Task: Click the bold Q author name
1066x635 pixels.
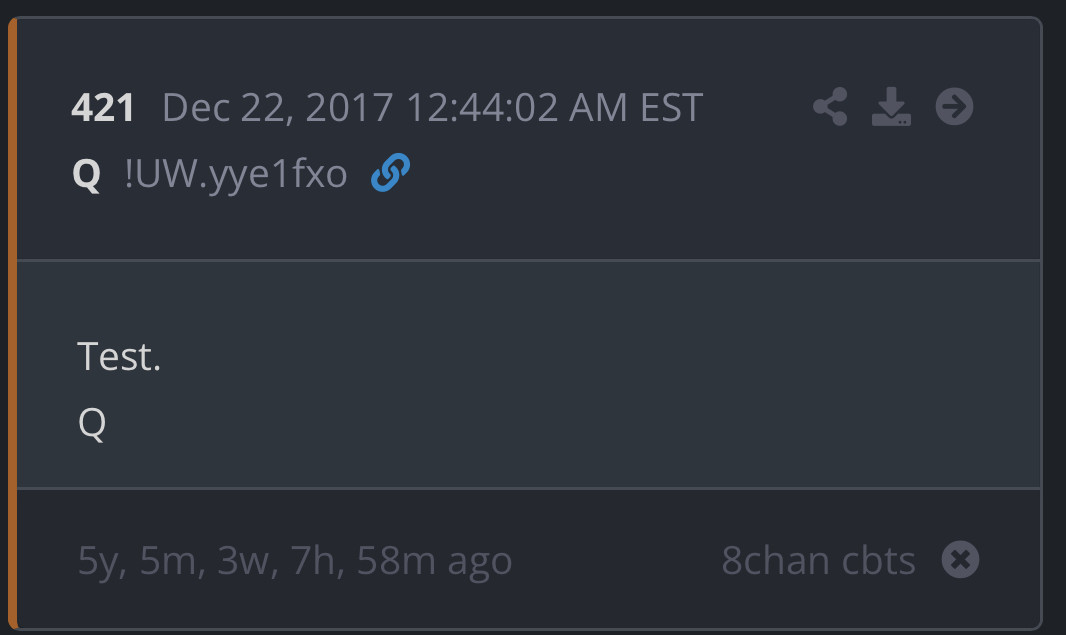Action: (87, 175)
